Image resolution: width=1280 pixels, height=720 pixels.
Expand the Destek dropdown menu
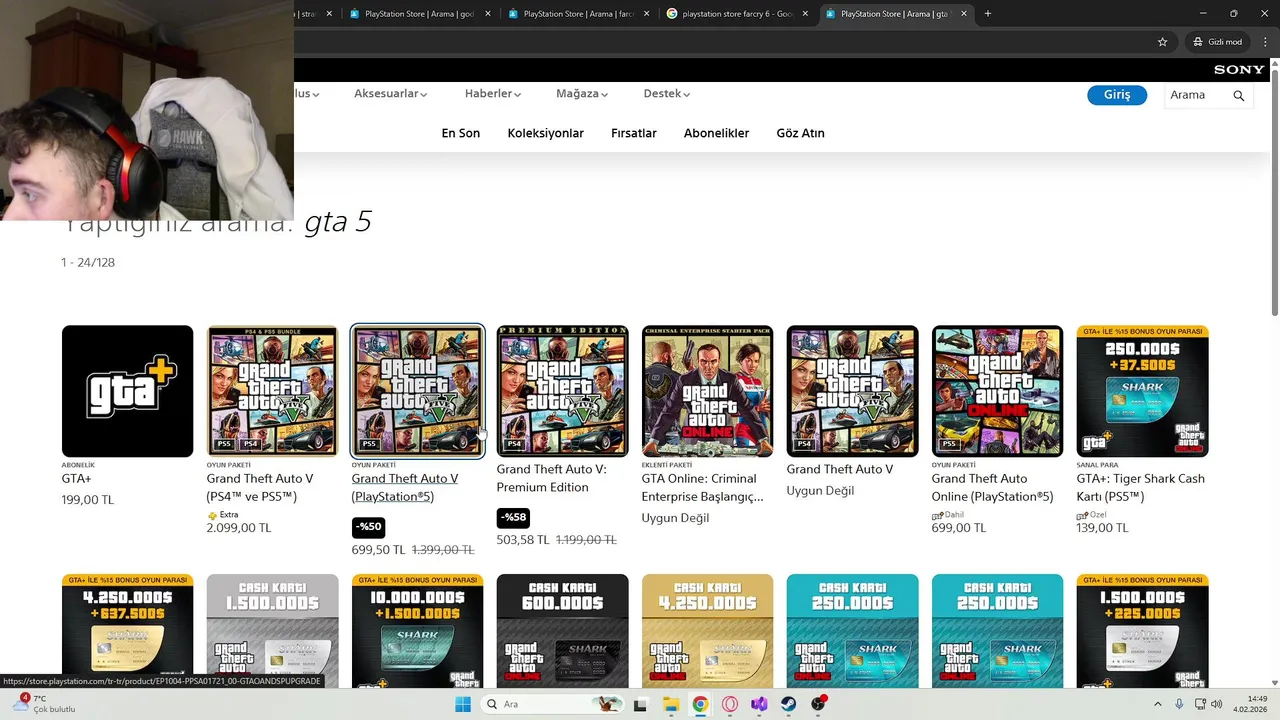point(667,94)
